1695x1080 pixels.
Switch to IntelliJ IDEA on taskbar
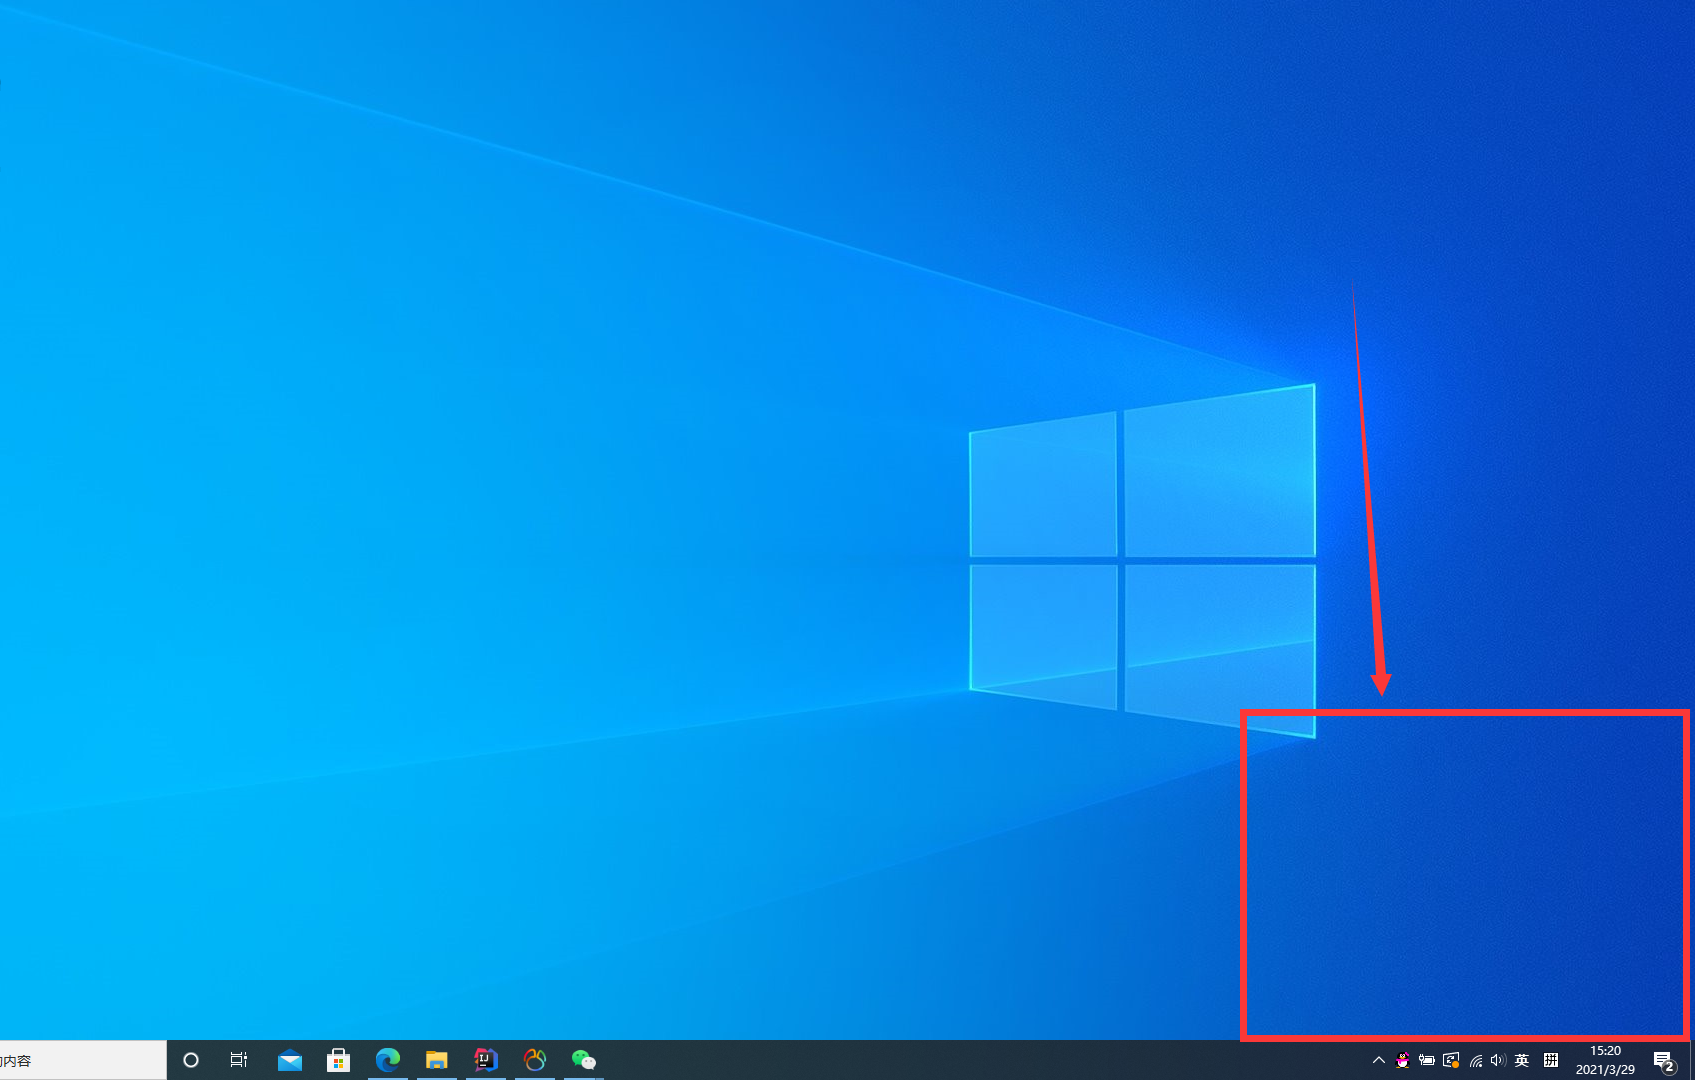485,1060
